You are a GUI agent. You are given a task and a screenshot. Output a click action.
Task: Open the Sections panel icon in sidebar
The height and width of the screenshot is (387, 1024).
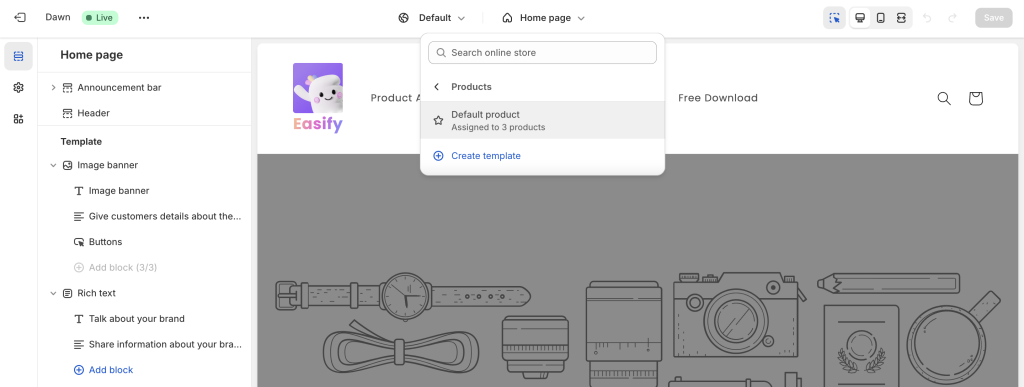(18, 56)
